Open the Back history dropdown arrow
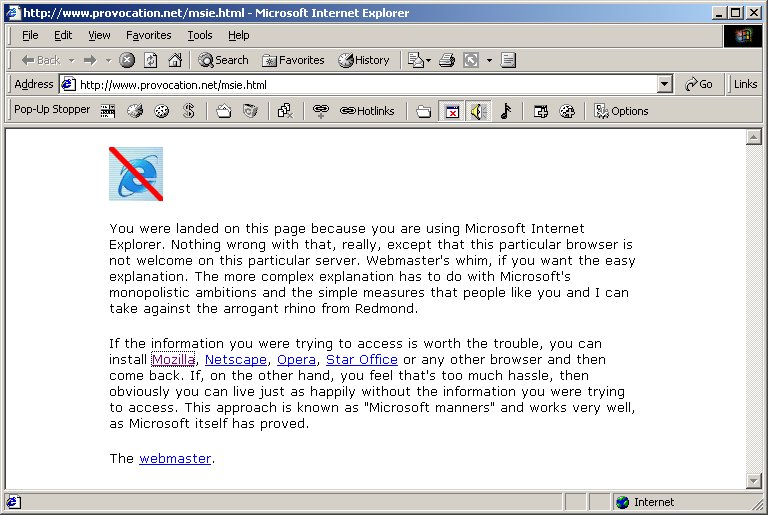Viewport: 768px width, 515px height. coord(72,61)
